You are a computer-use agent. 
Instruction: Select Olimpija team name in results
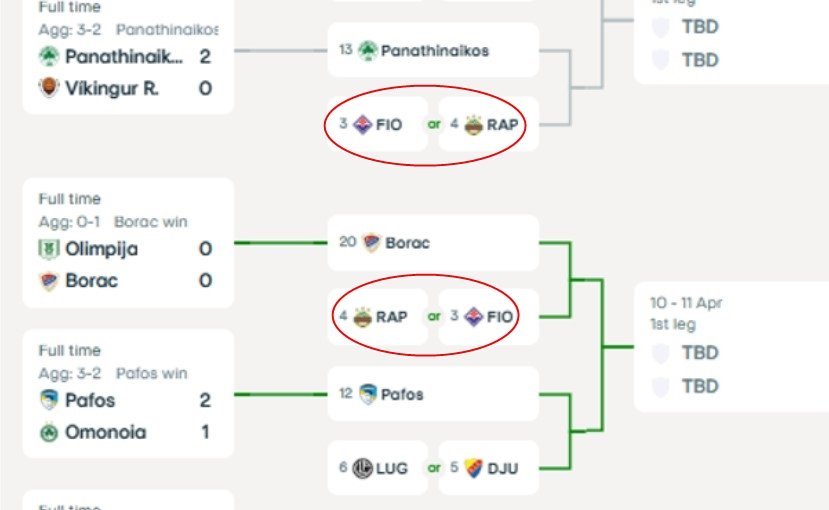[102, 249]
